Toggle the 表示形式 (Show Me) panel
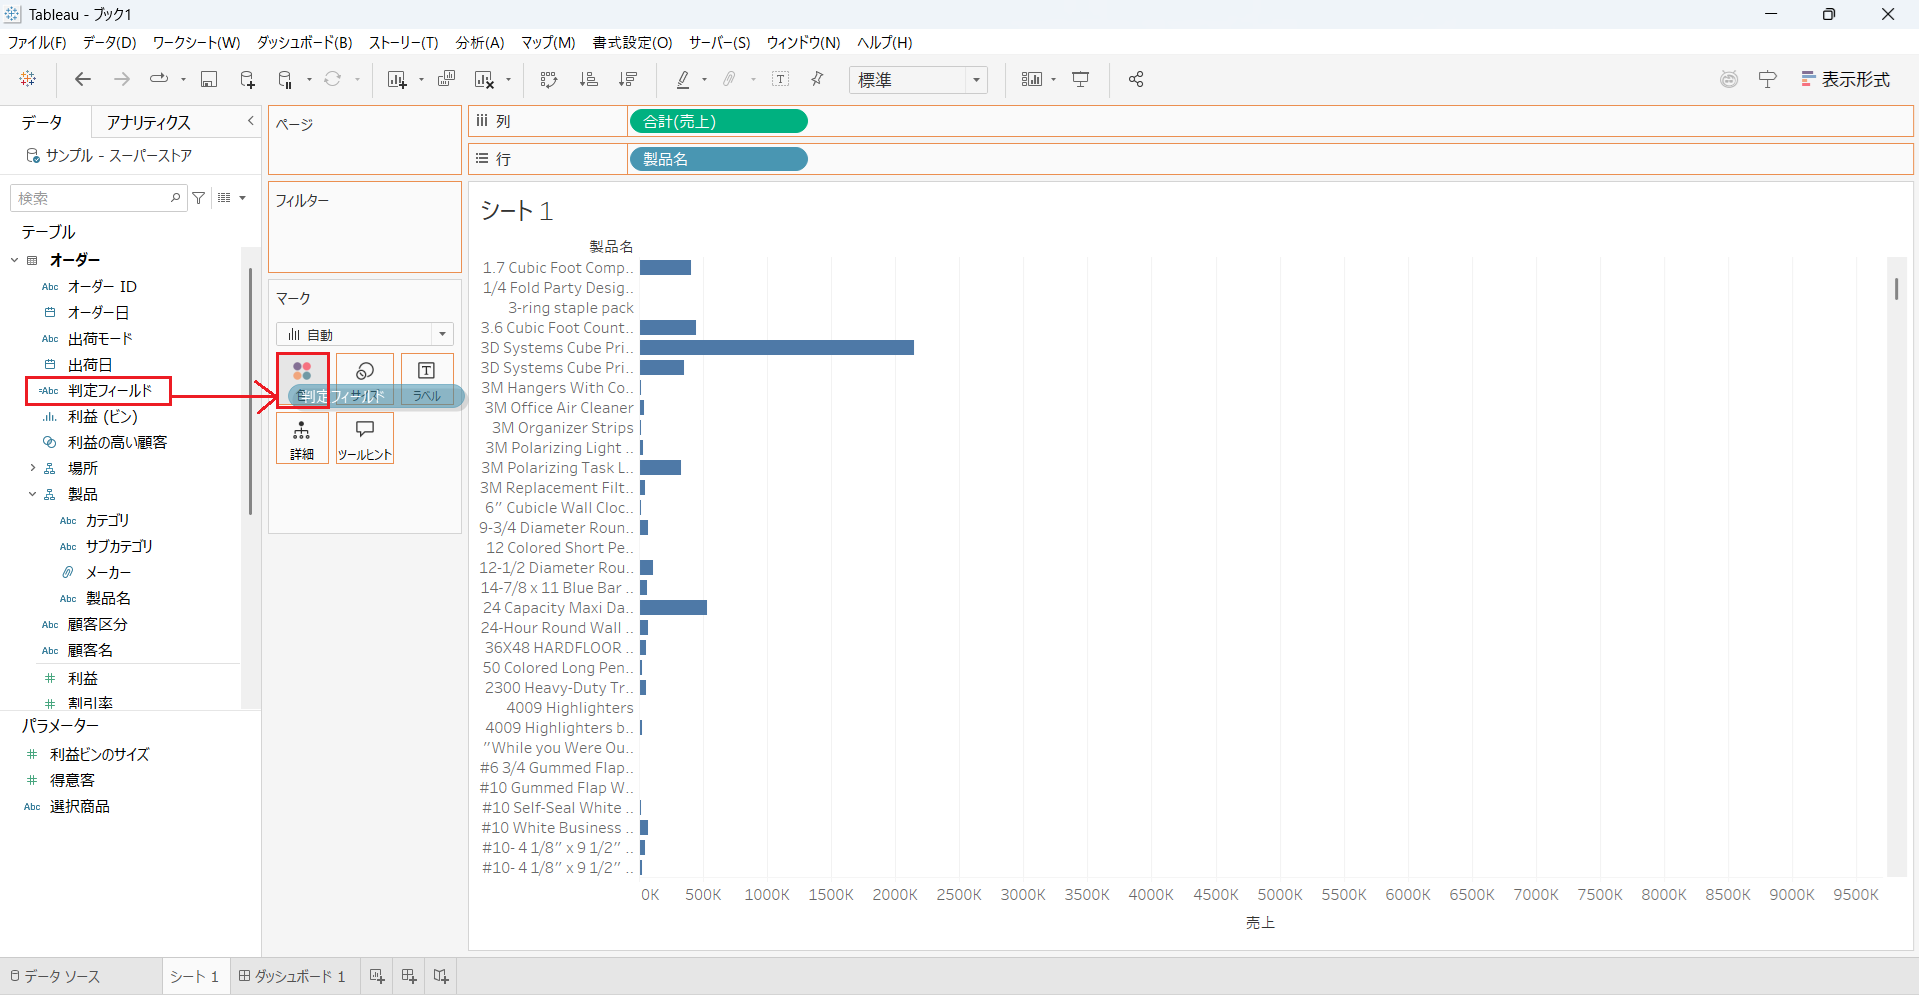The height and width of the screenshot is (995, 1919). [1845, 80]
